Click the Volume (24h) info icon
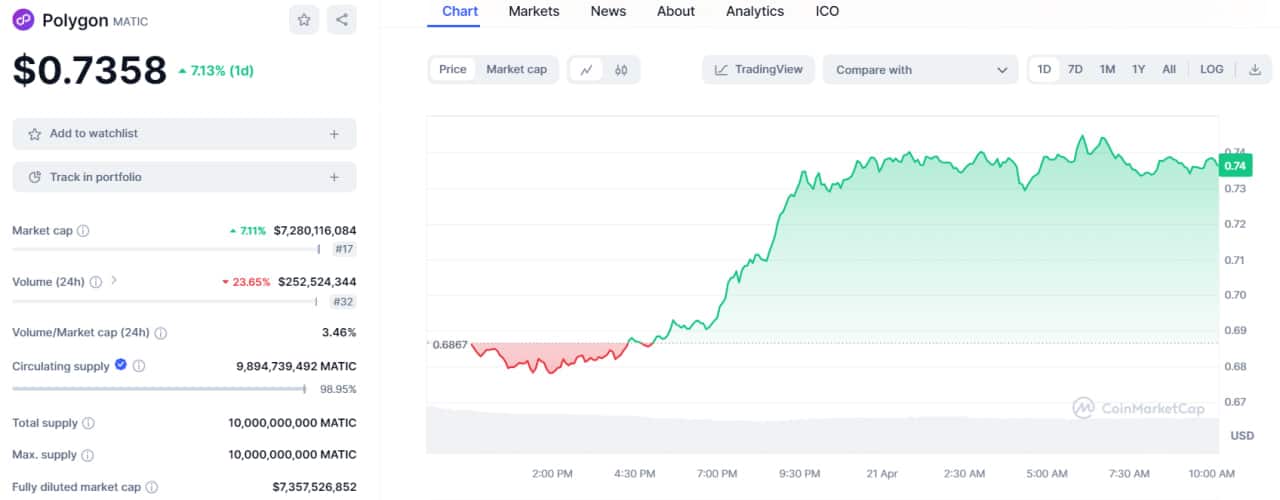 [96, 282]
